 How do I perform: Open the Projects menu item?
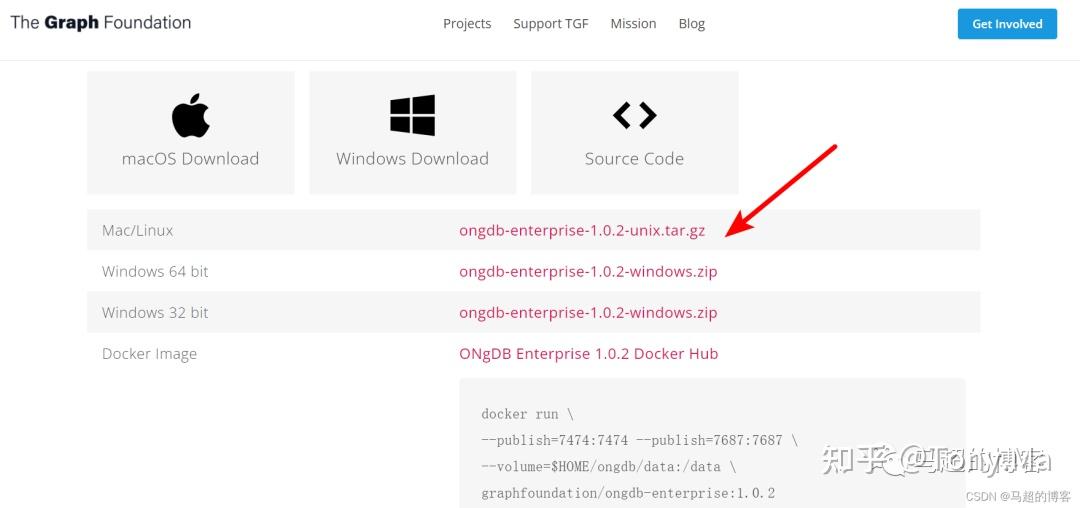[467, 24]
